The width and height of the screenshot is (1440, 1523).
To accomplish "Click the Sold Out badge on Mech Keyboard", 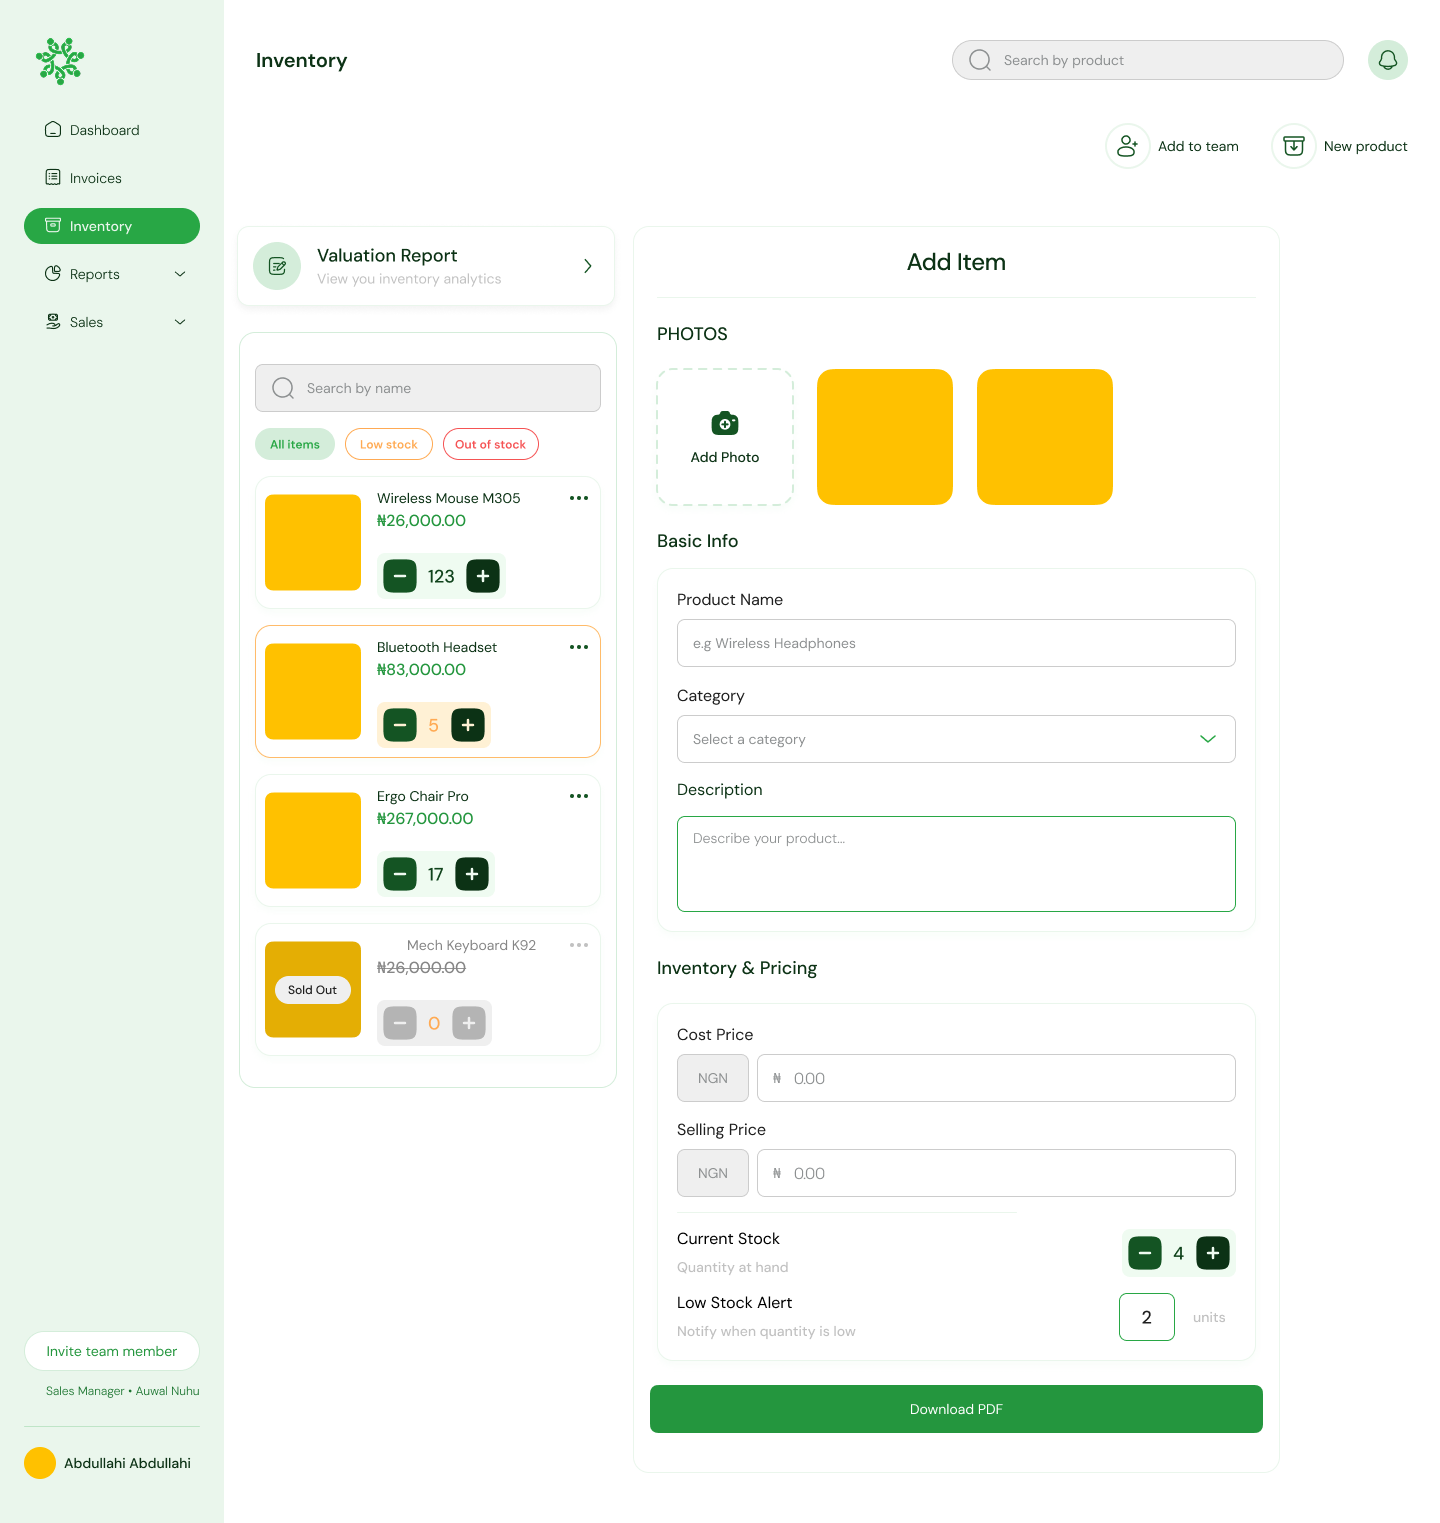I will click(x=313, y=990).
